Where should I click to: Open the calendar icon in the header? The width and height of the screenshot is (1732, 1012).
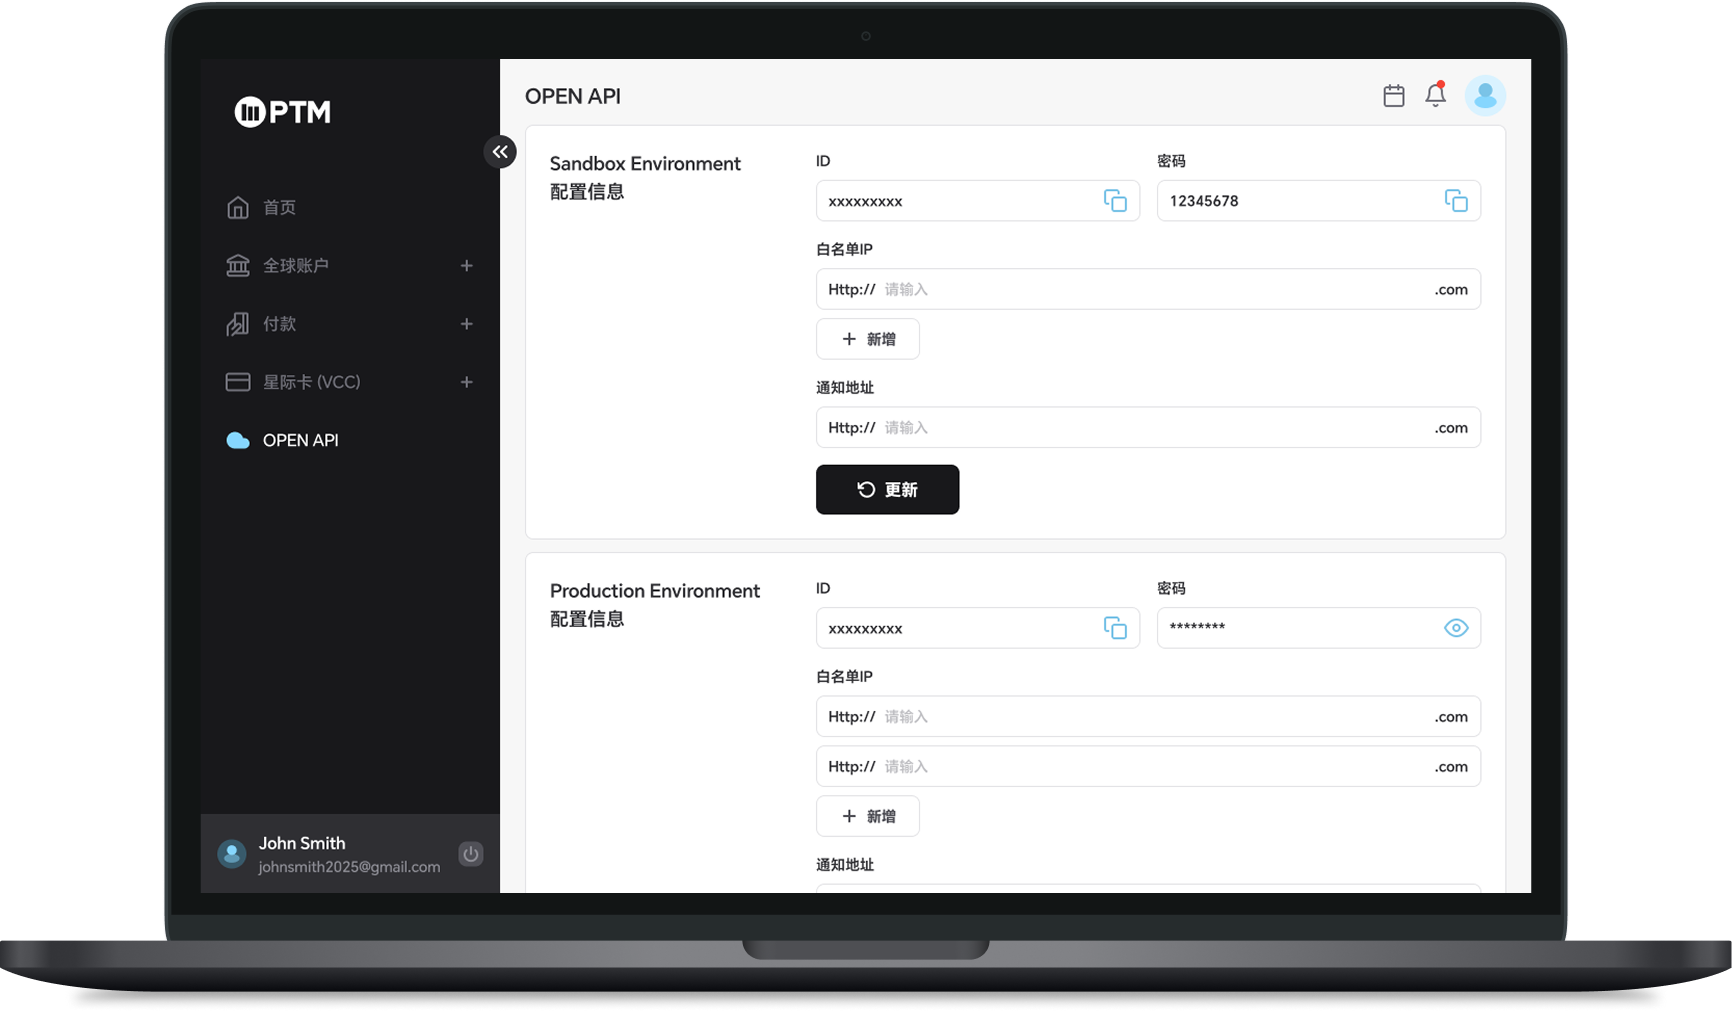click(1393, 95)
